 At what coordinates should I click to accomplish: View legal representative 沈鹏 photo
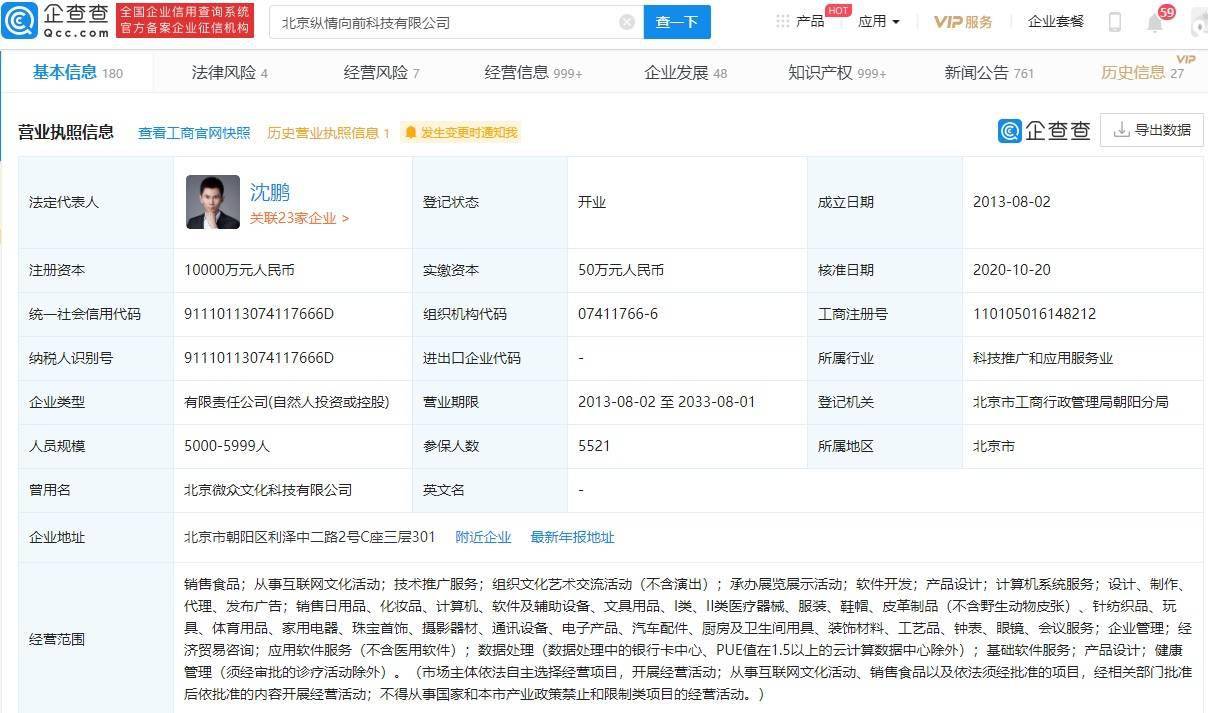(213, 202)
